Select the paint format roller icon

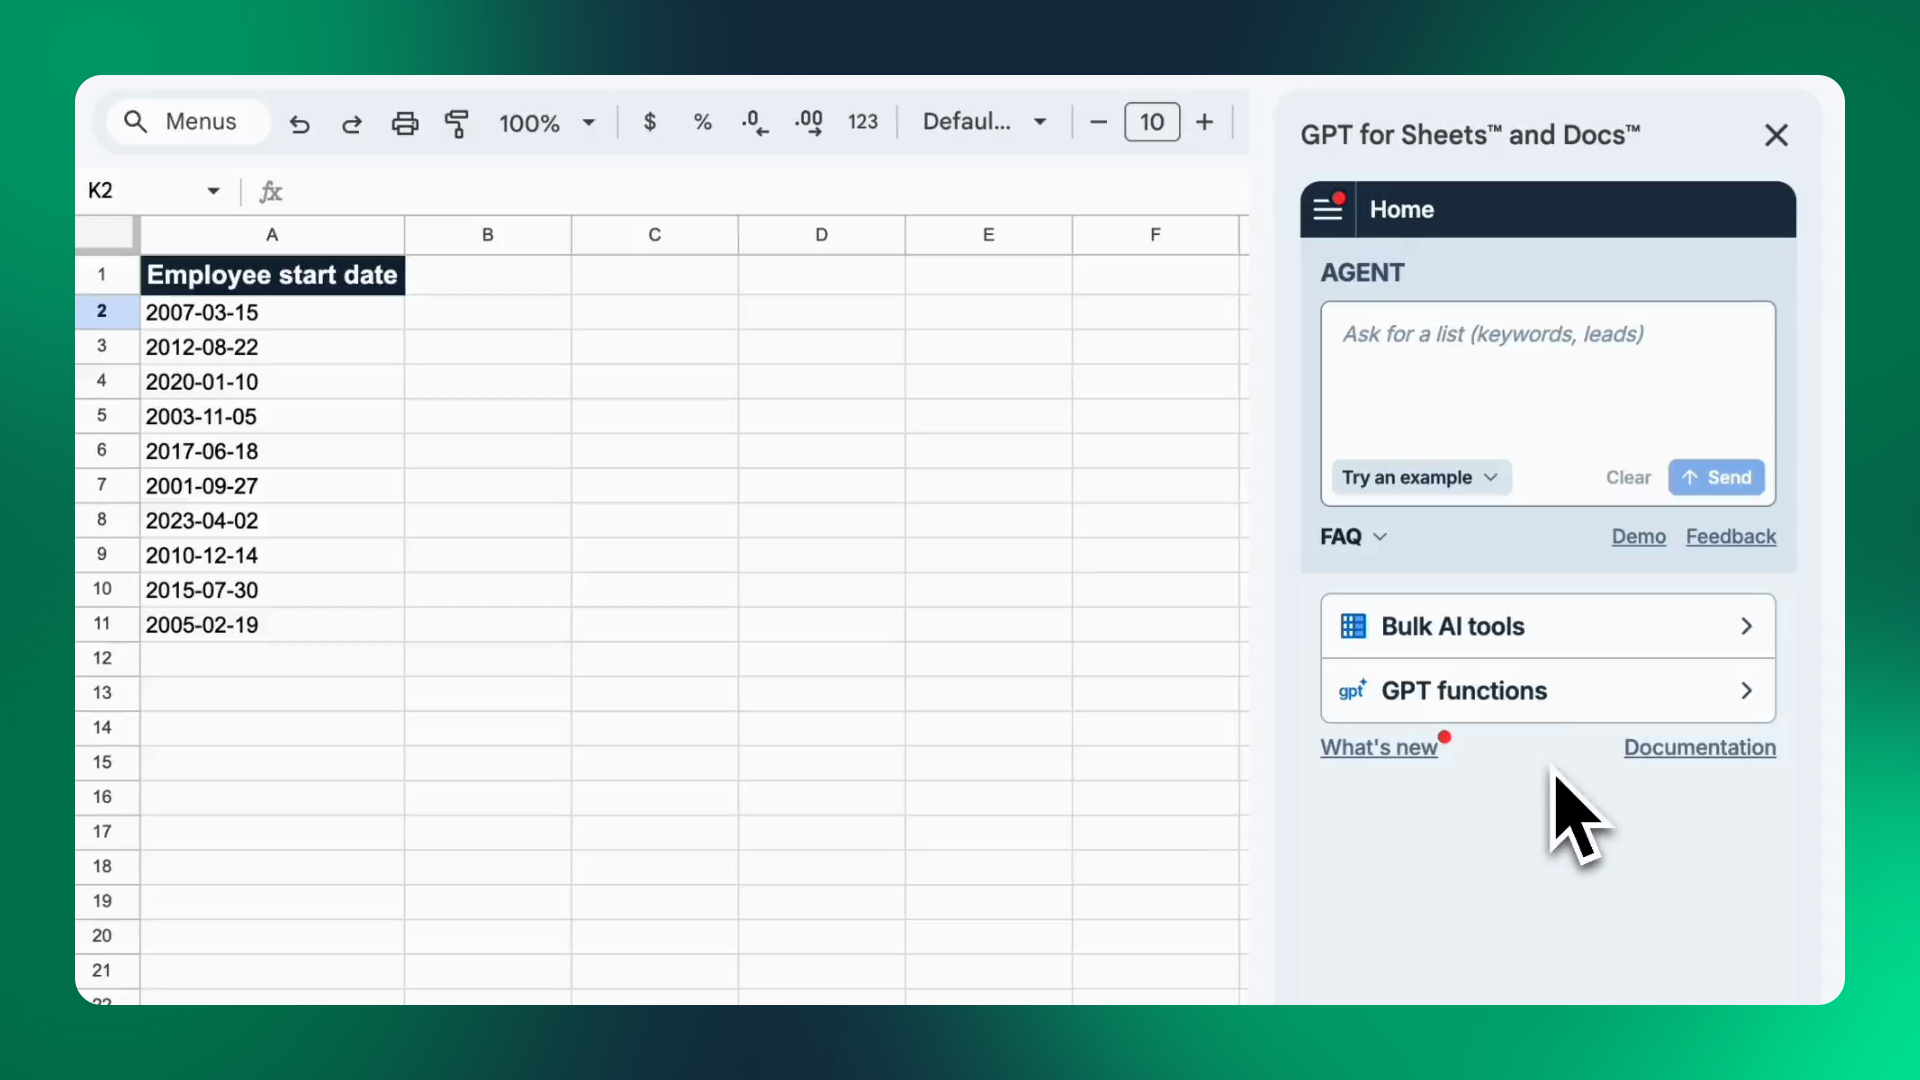click(457, 123)
